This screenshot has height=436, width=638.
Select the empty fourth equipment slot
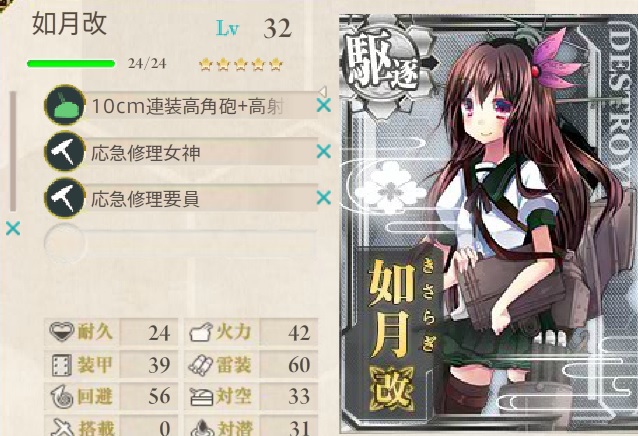[x=181, y=243]
